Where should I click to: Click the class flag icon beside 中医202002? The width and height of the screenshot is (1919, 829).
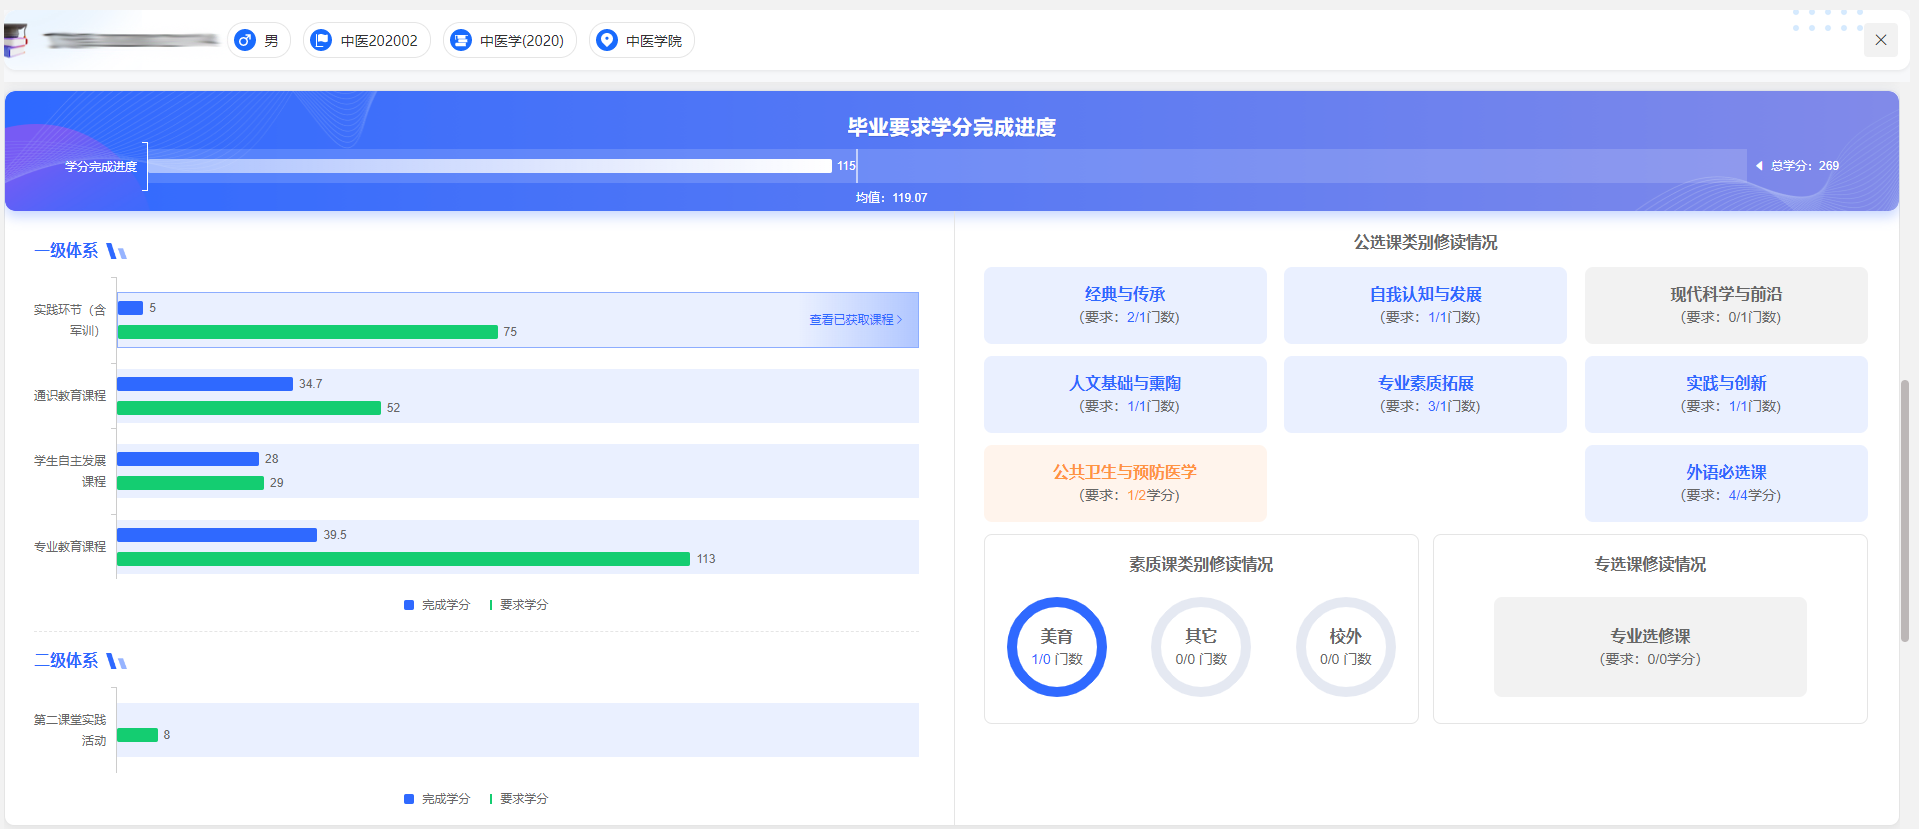(x=321, y=40)
